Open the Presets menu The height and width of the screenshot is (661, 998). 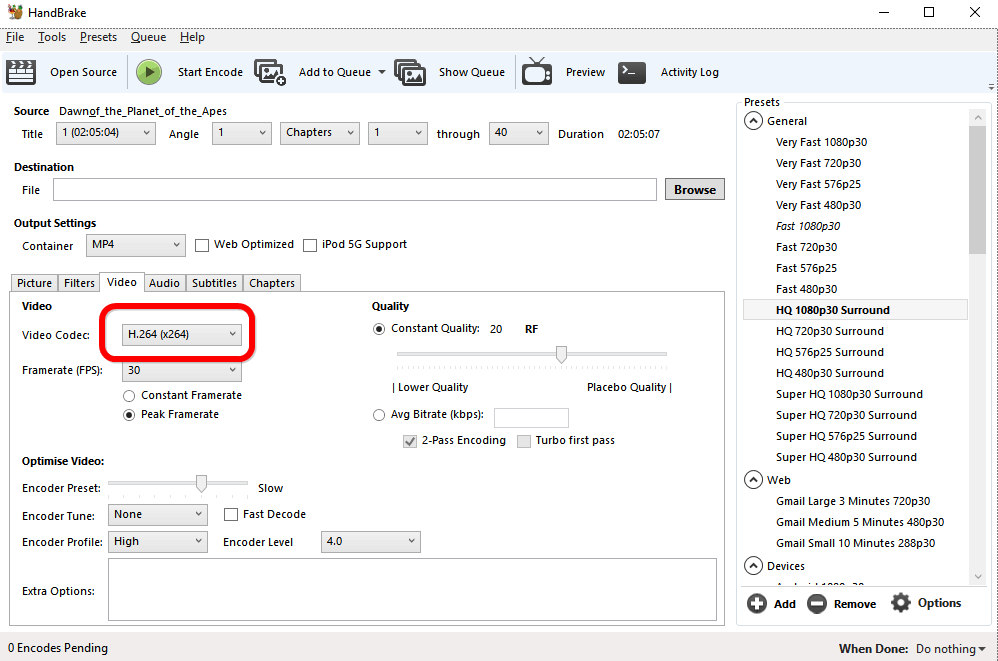[99, 37]
